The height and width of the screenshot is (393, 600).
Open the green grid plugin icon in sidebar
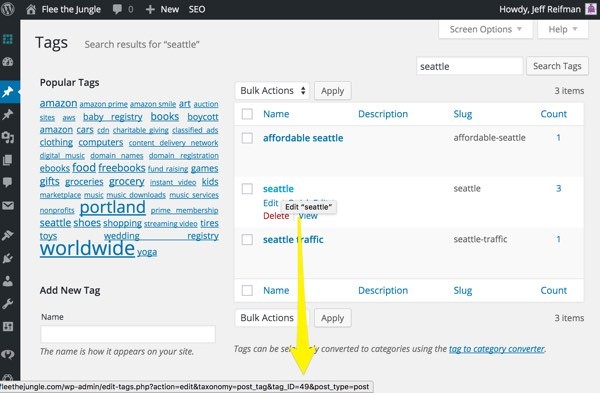point(8,39)
